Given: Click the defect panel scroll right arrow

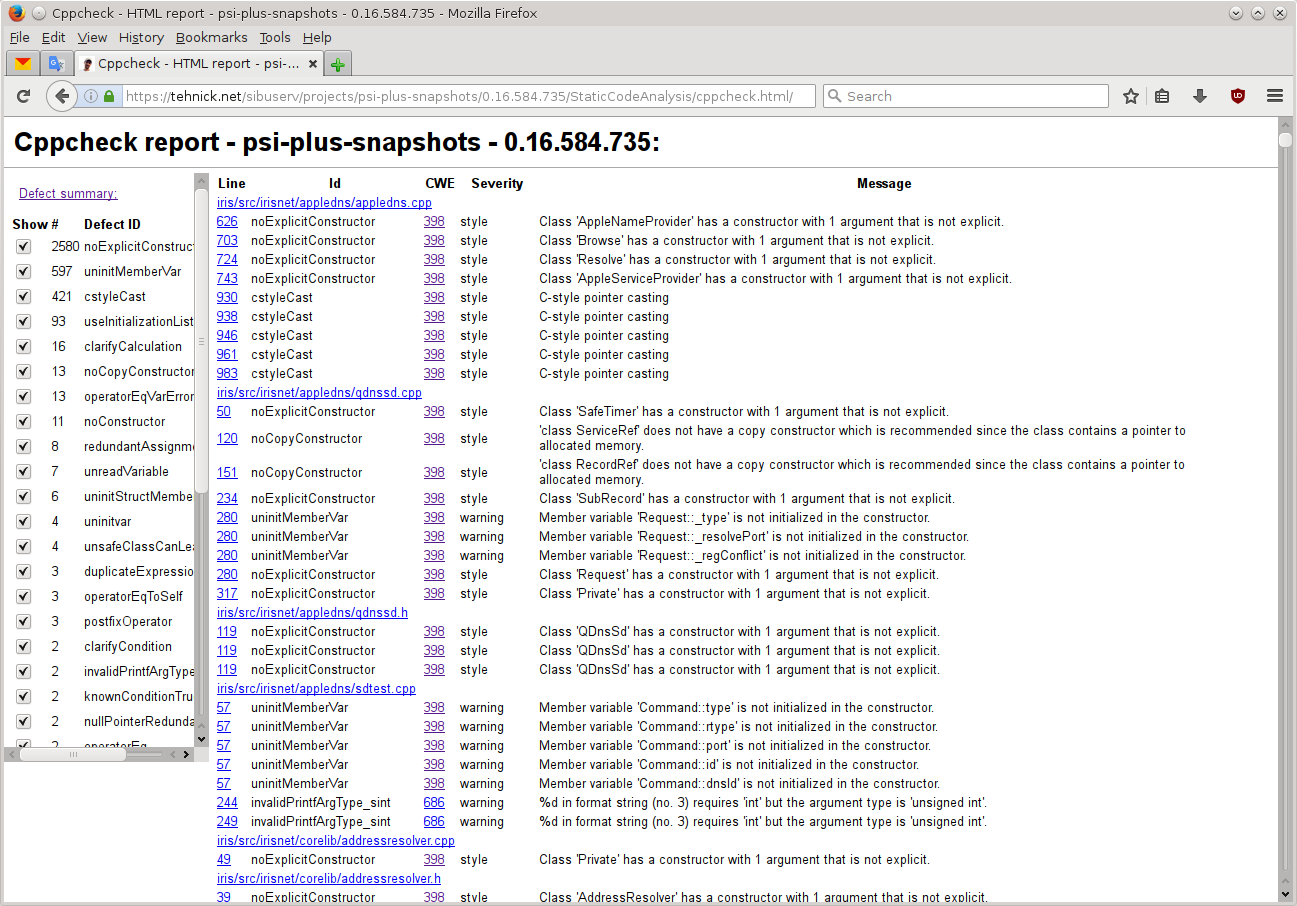Looking at the screenshot, I should click(x=186, y=754).
